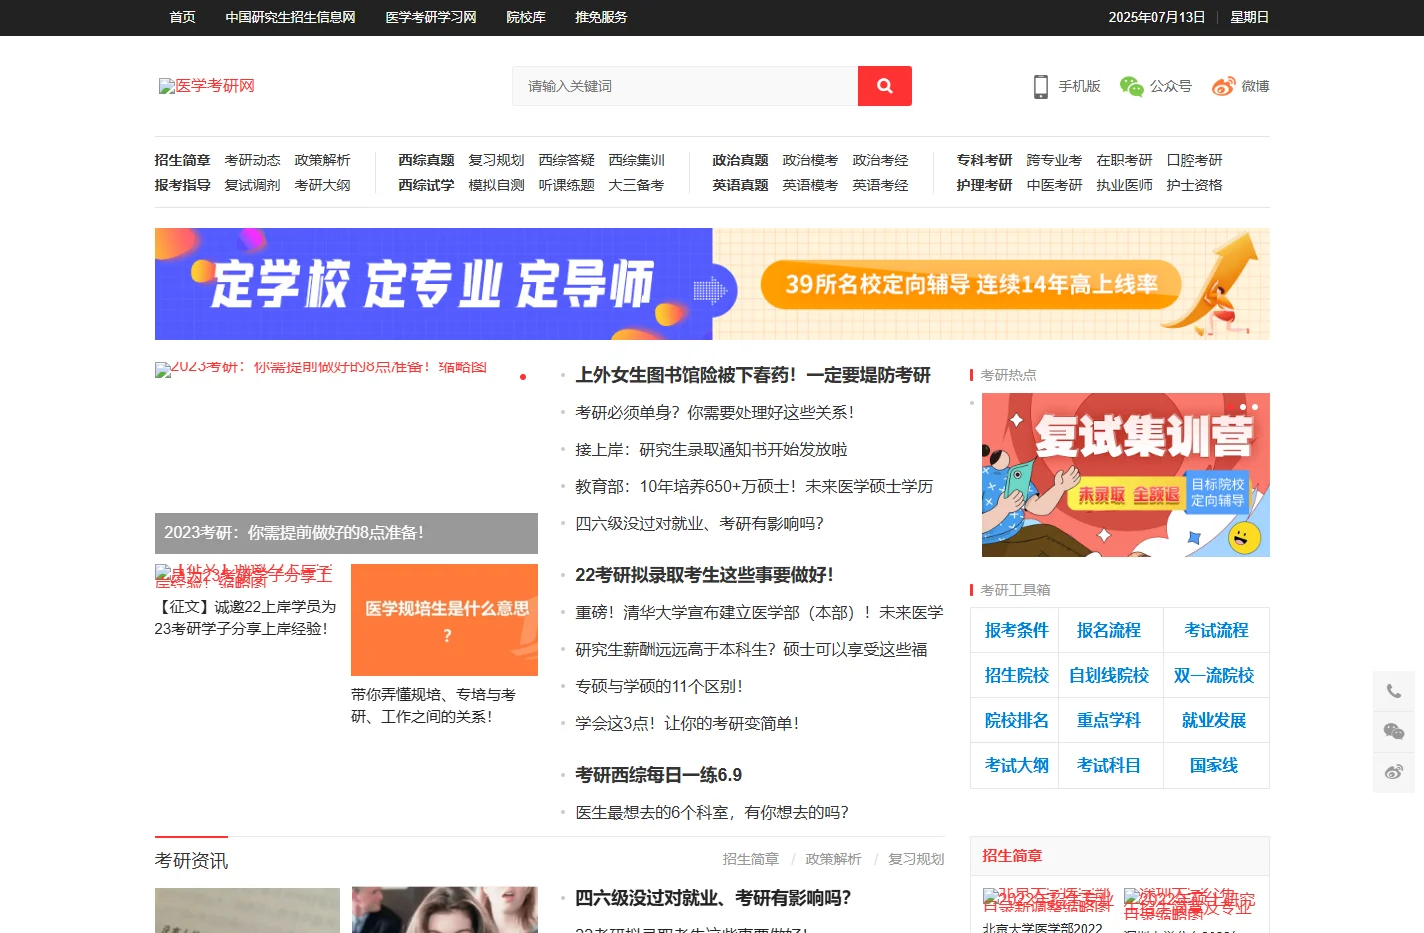Open 报名流程 tool button
The height and width of the screenshot is (933, 1424).
pyautogui.click(x=1108, y=630)
